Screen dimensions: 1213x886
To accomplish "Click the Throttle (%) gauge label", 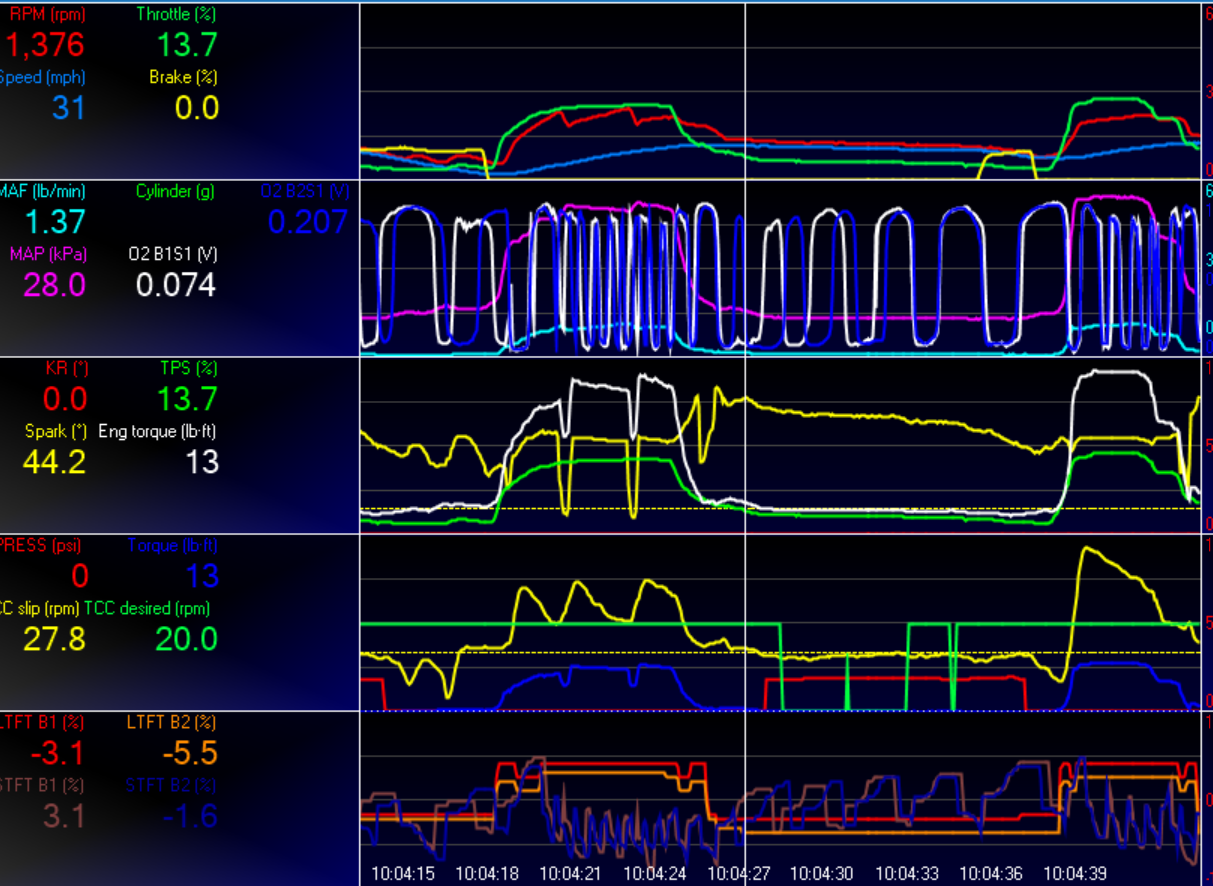I will 176,15.
